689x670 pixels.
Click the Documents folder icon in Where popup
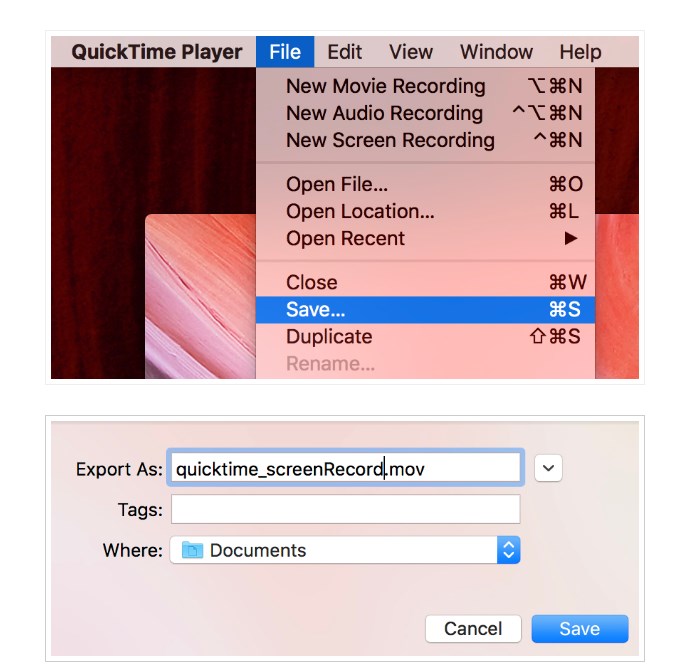(x=192, y=550)
